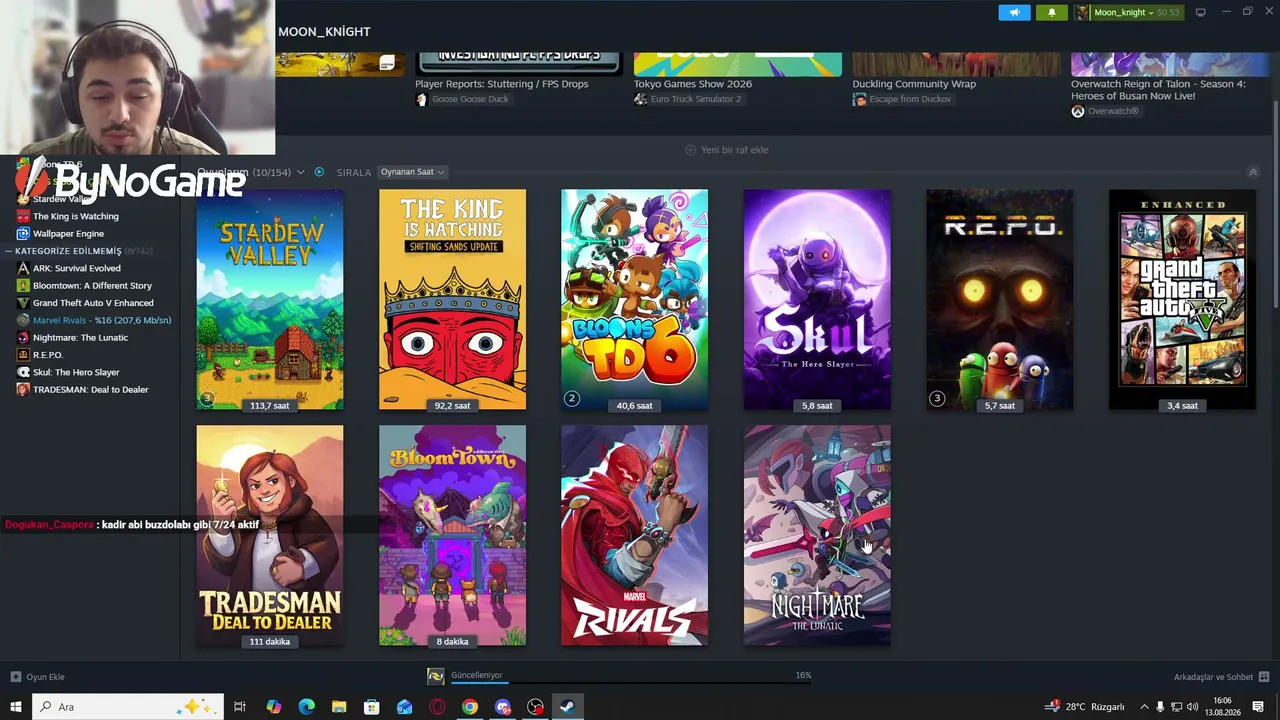Open the Stardew Valley cover
Viewport: 1280px width, 720px height.
pos(270,299)
